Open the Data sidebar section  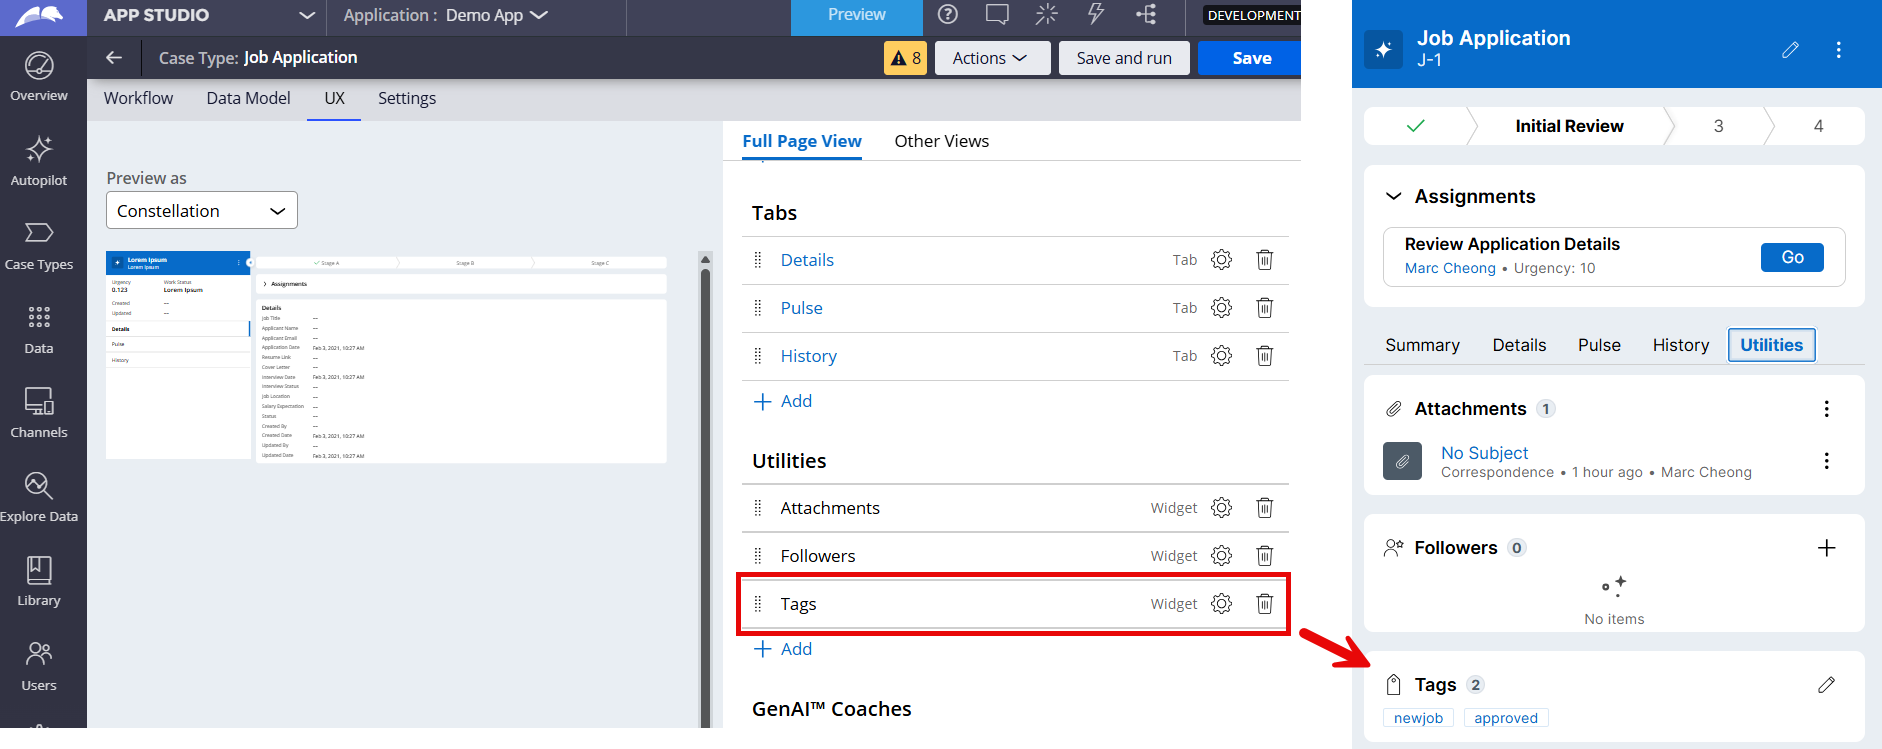pyautogui.click(x=39, y=330)
